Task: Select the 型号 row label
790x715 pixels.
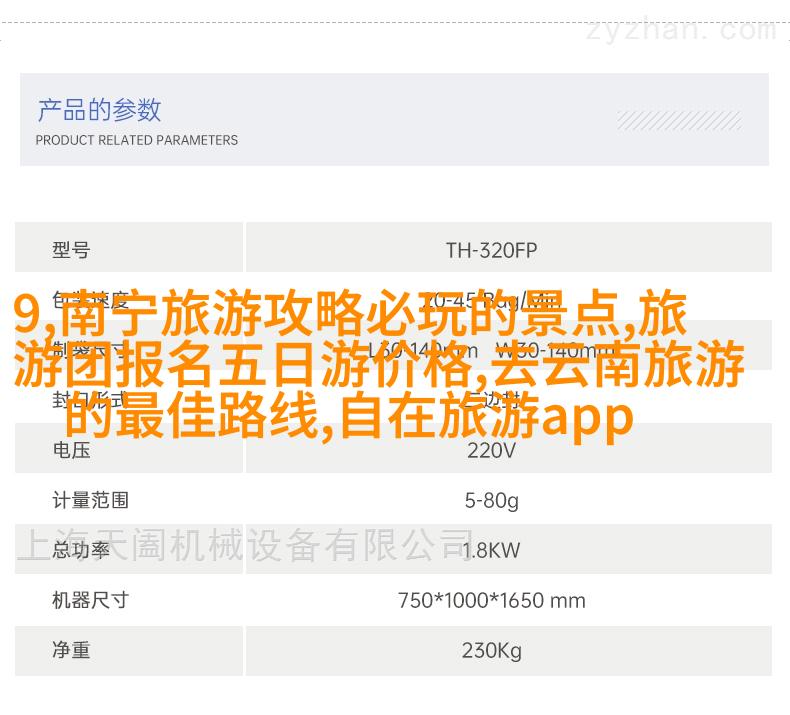Action: point(71,250)
